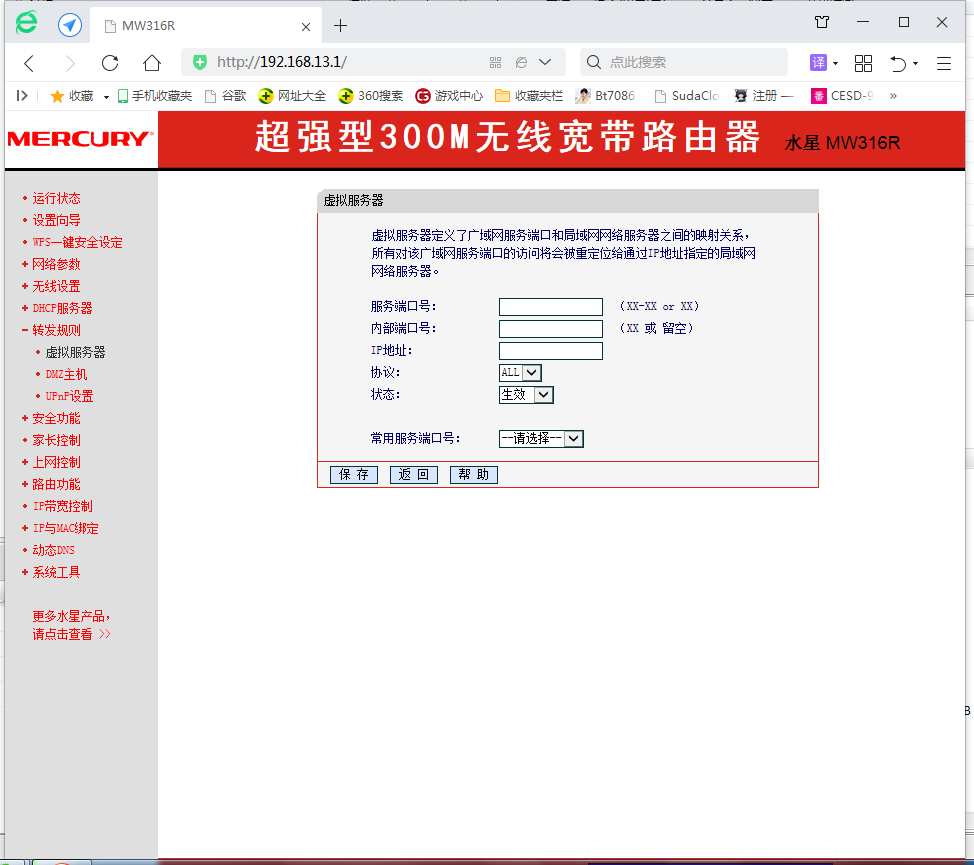The image size is (974, 865).
Task: Open the 注册 bookmark
Action: click(763, 96)
